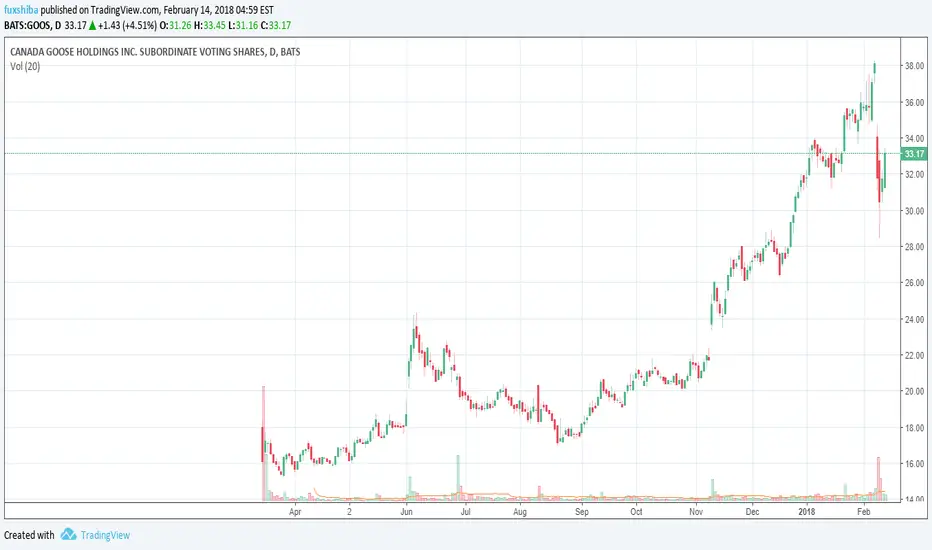Image resolution: width=932 pixels, height=550 pixels.
Task: Click the TradingView cloud logo icon
Action: [x=68, y=535]
